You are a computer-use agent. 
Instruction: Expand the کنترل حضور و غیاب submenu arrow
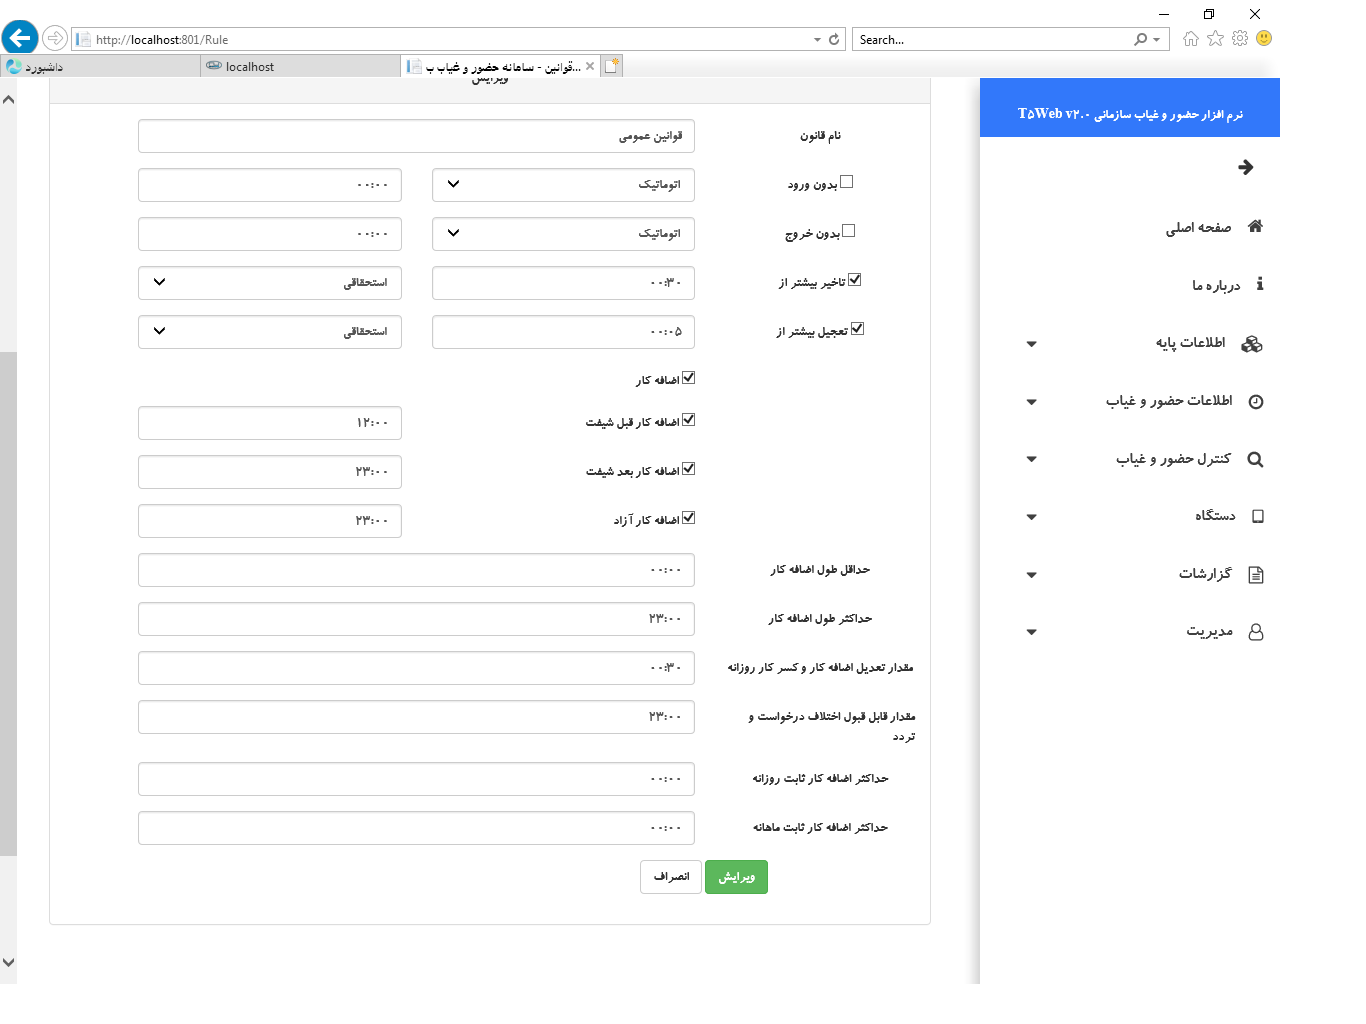[x=1032, y=460]
